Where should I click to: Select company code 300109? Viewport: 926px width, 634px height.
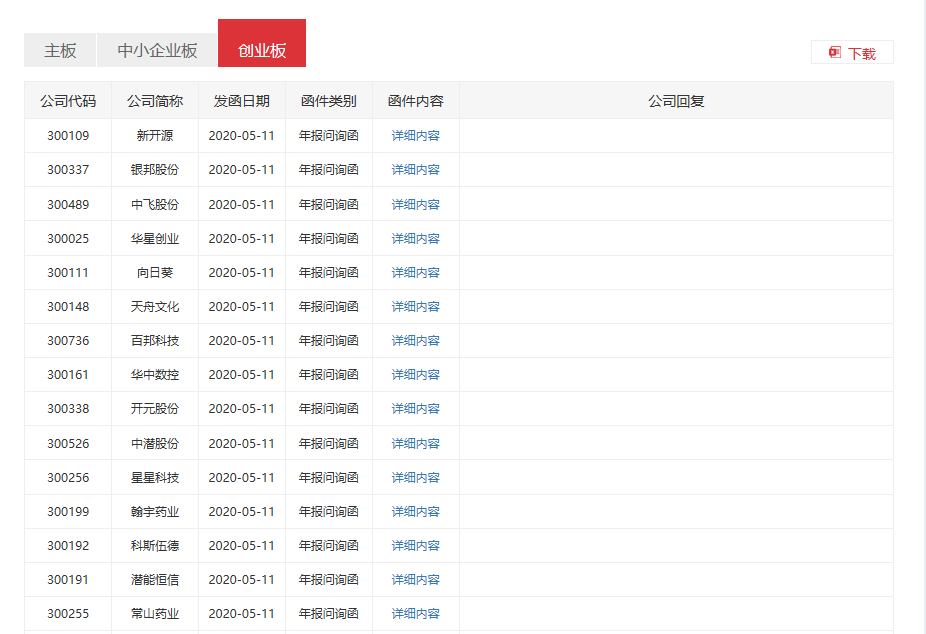pyautogui.click(x=68, y=136)
